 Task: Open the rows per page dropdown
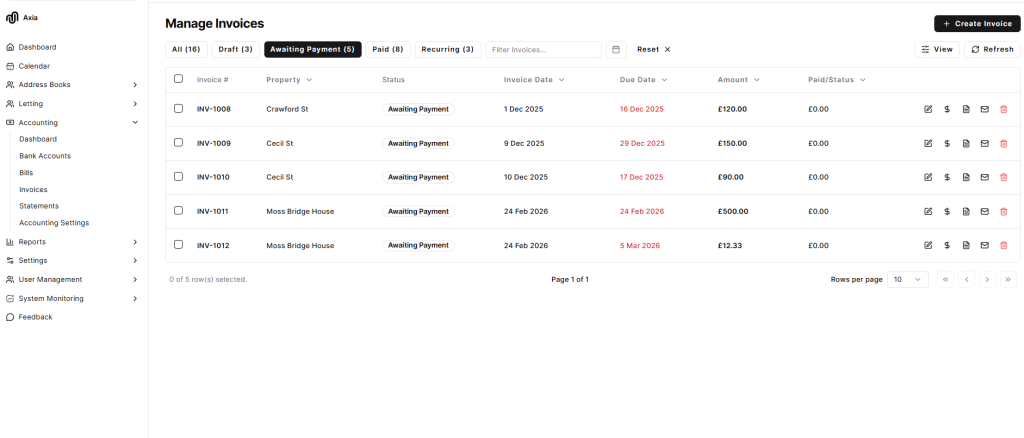pyautogui.click(x=907, y=280)
